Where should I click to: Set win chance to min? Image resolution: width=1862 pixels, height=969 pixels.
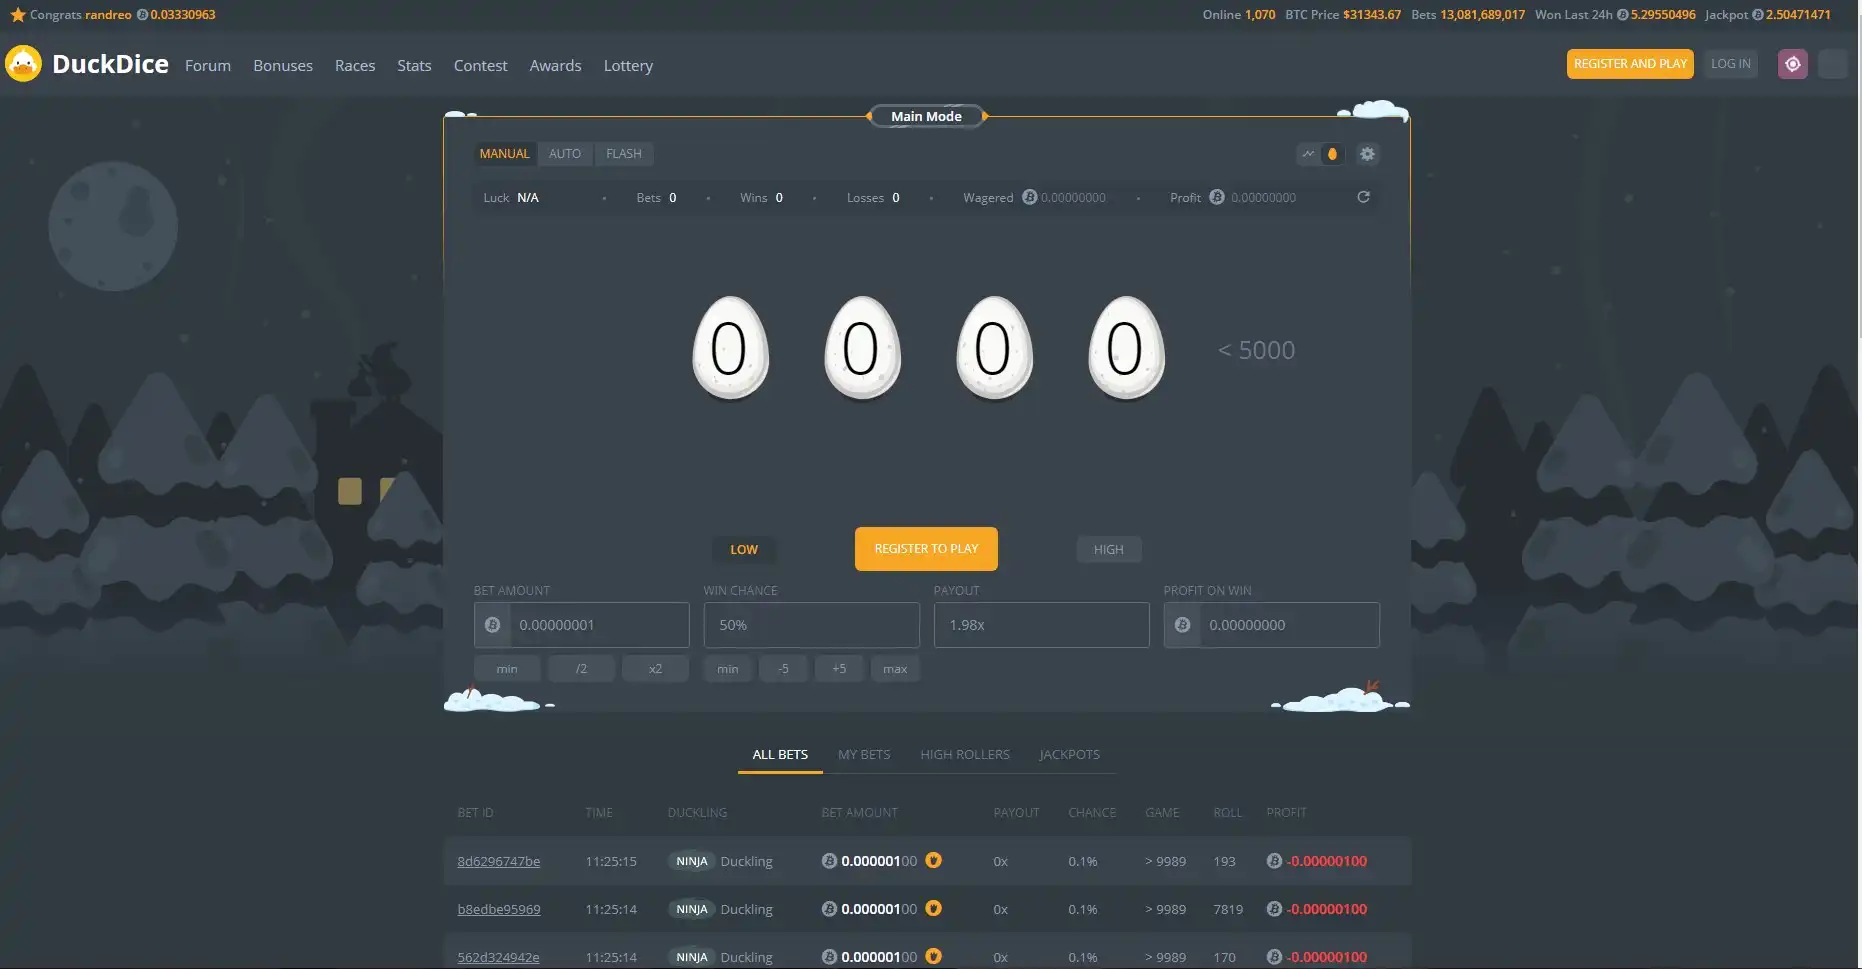click(728, 669)
